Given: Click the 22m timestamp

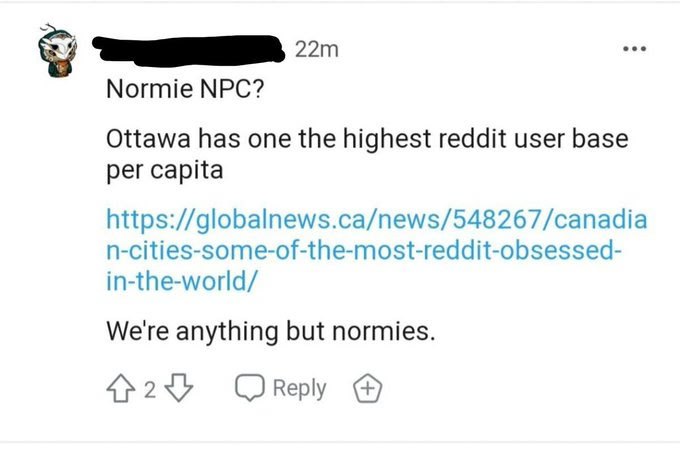Looking at the screenshot, I should click(317, 49).
